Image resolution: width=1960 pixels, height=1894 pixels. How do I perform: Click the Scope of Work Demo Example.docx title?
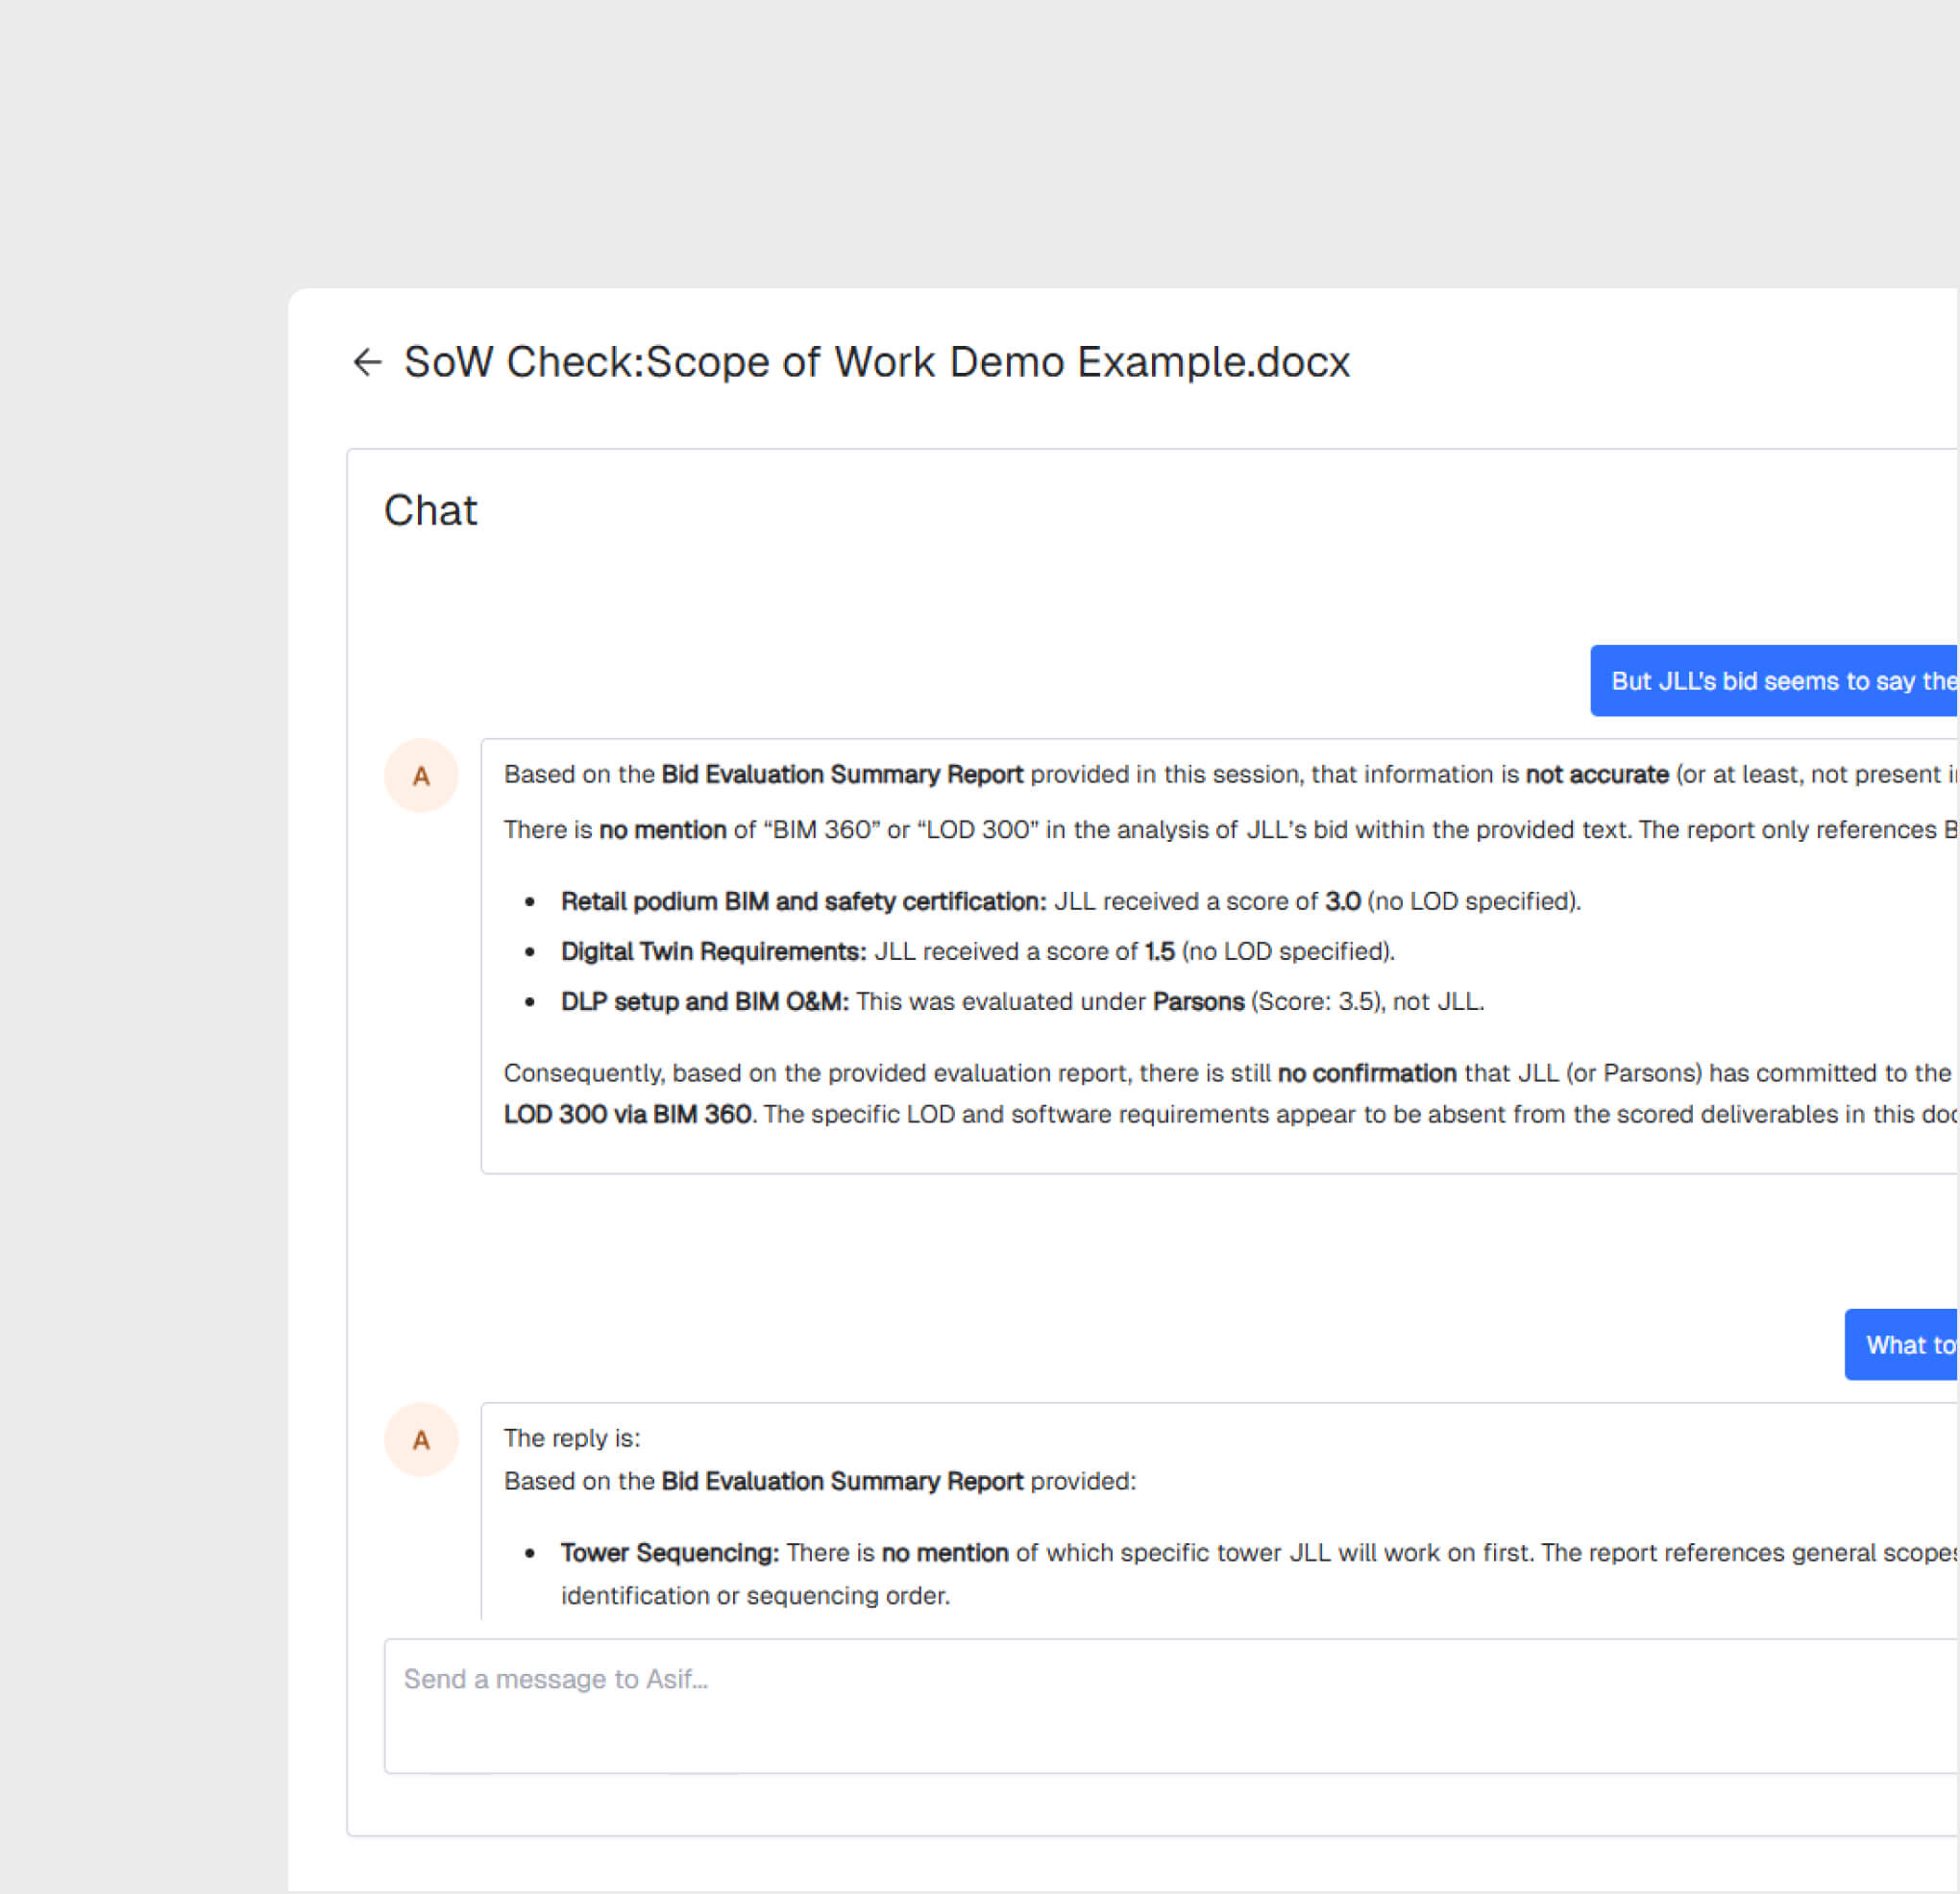coord(876,362)
